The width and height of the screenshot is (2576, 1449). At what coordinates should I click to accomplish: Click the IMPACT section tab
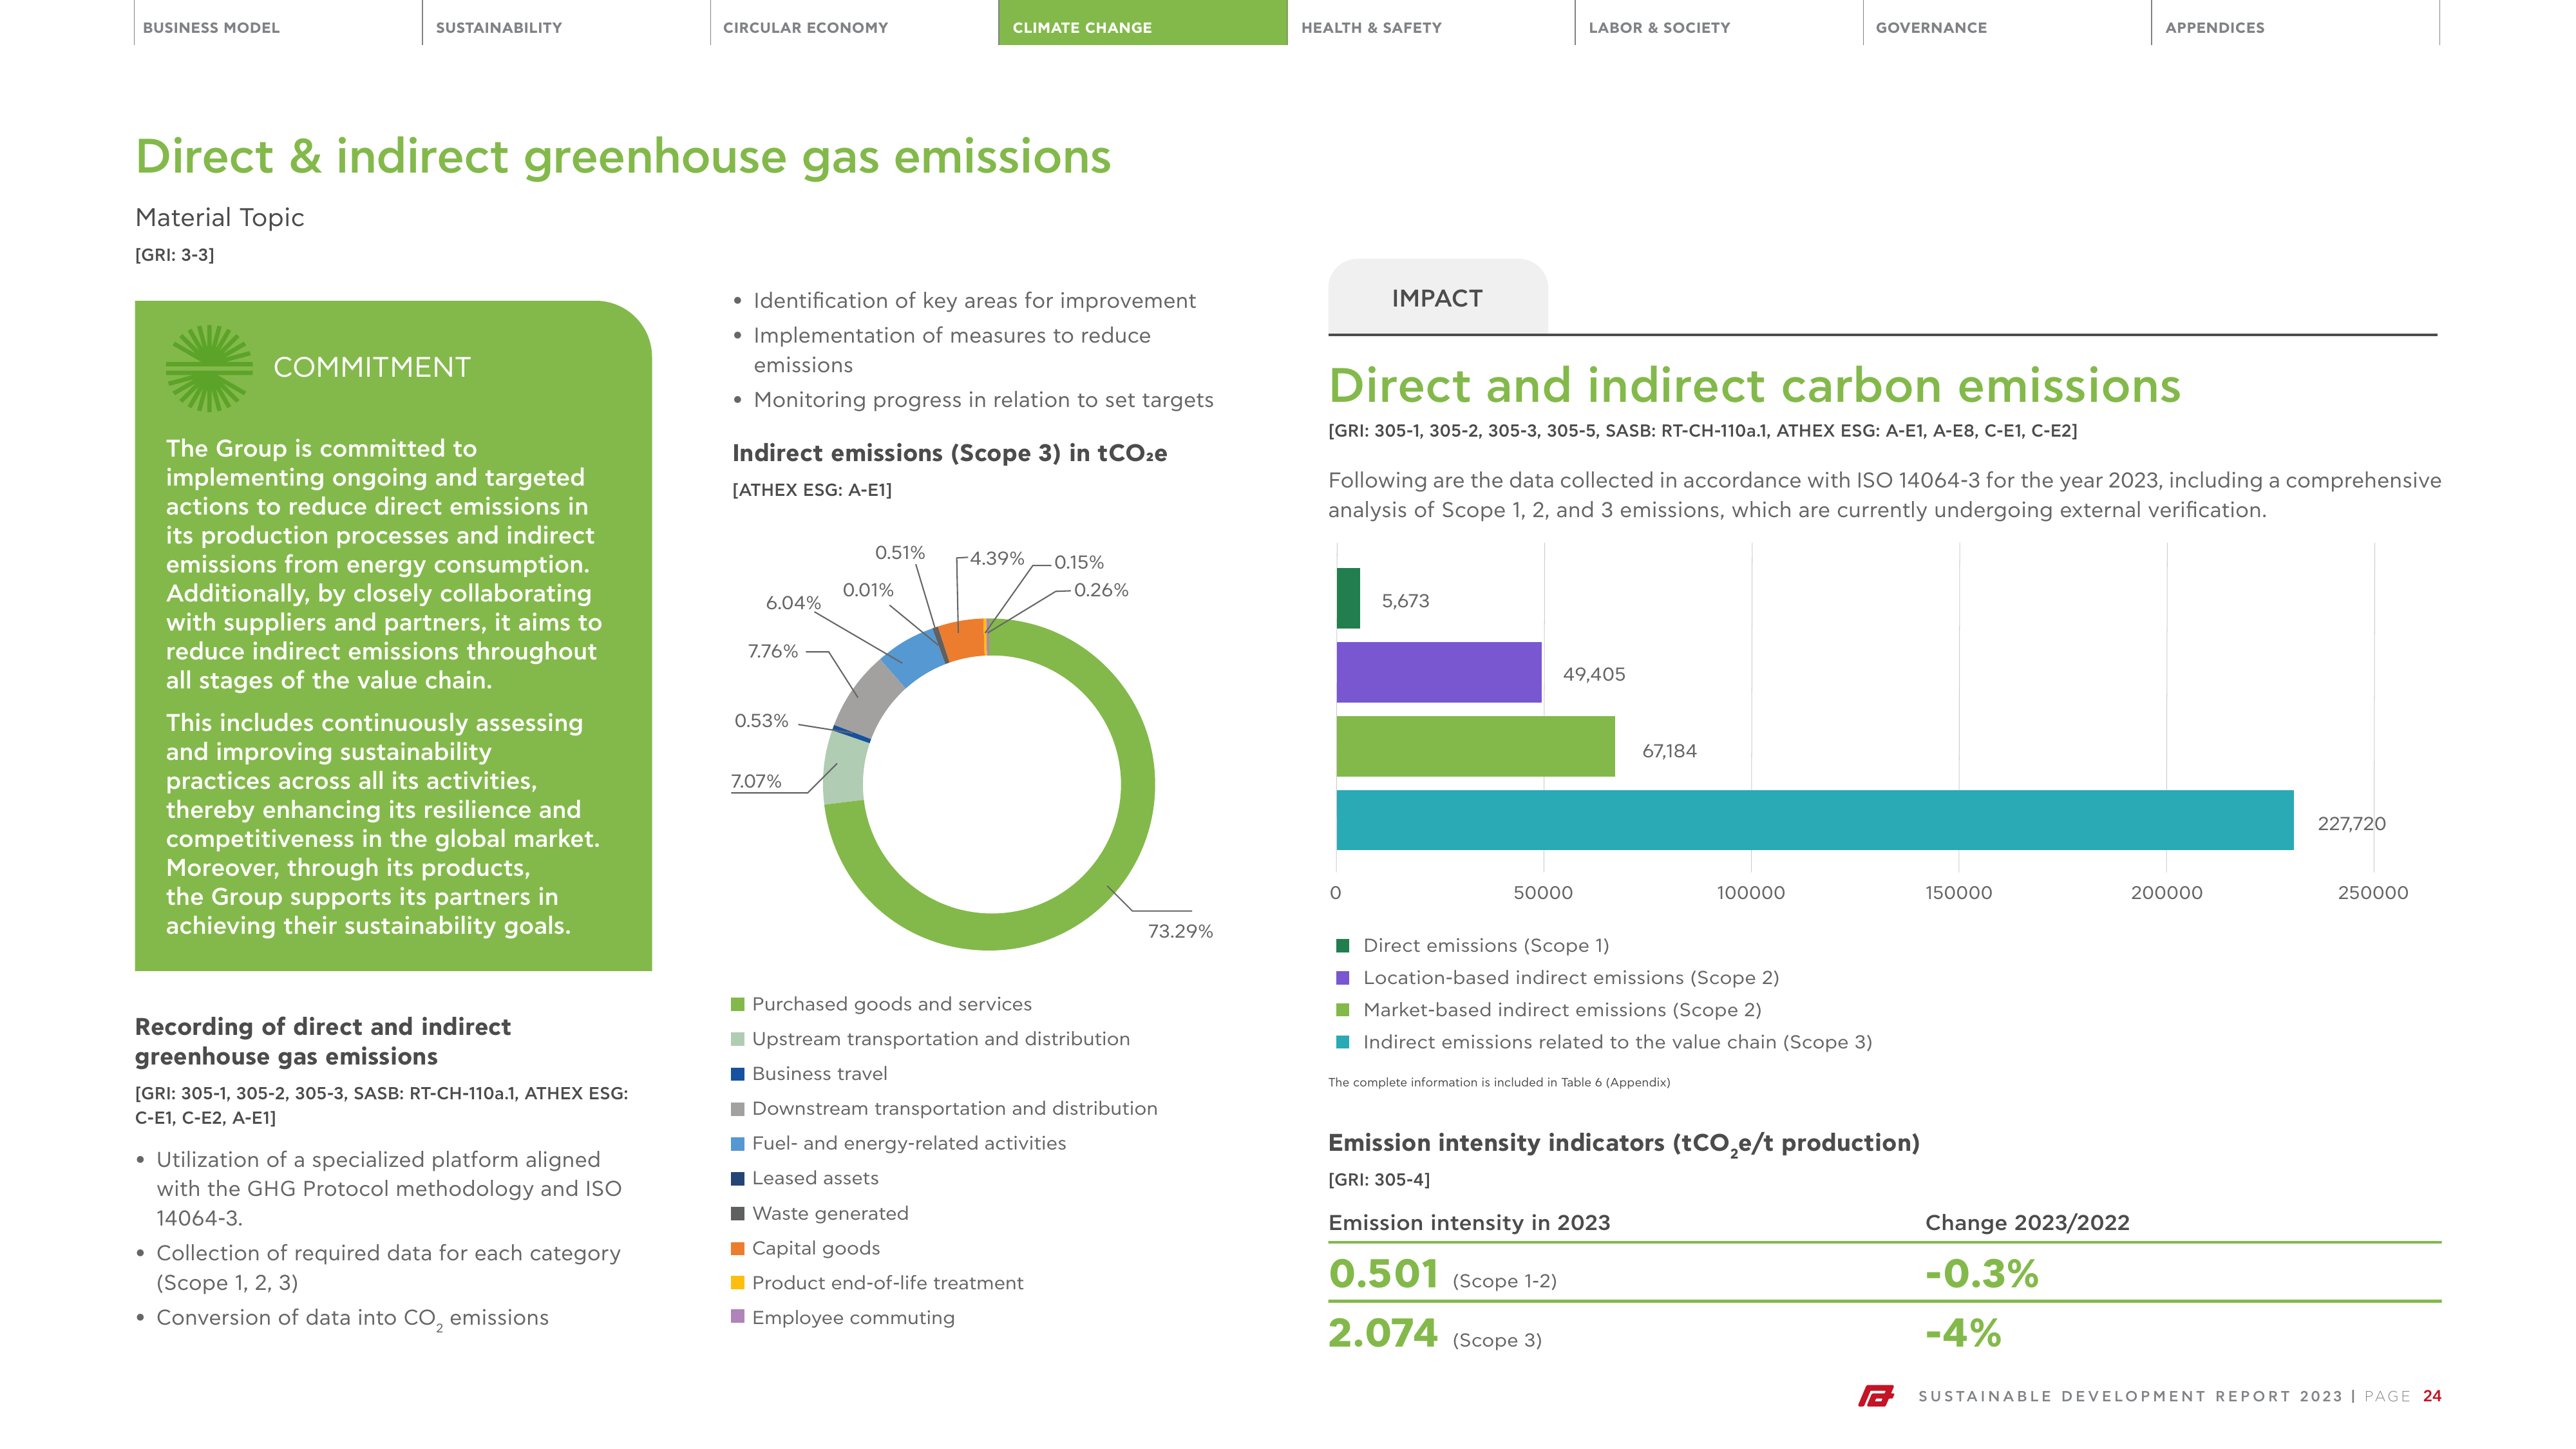pyautogui.click(x=1437, y=297)
